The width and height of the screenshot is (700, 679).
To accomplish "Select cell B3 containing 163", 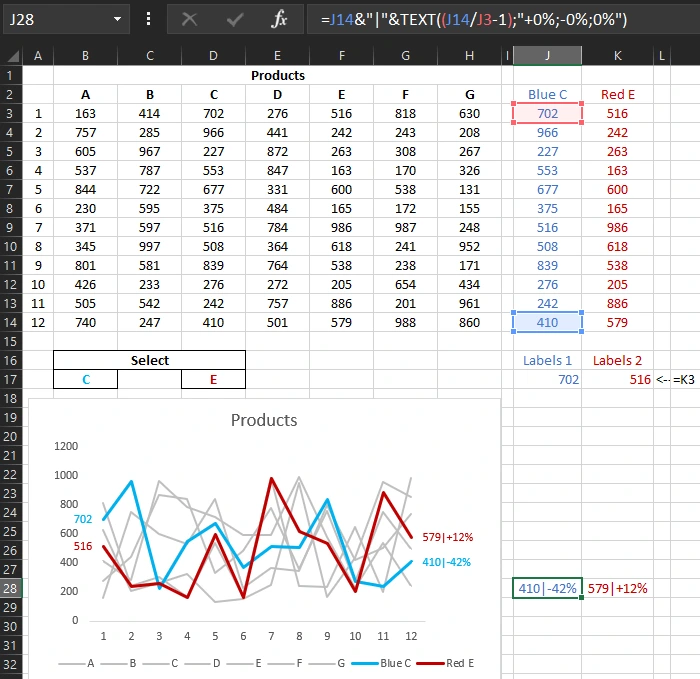I will coord(85,113).
